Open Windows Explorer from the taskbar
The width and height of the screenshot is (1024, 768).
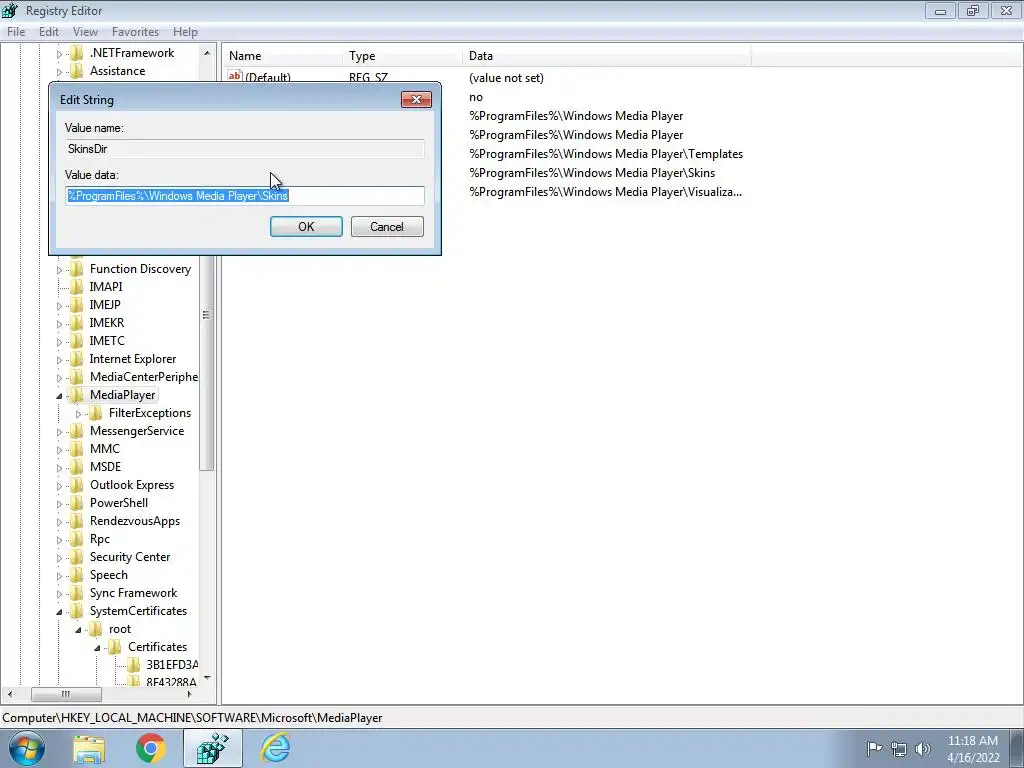tap(89, 748)
